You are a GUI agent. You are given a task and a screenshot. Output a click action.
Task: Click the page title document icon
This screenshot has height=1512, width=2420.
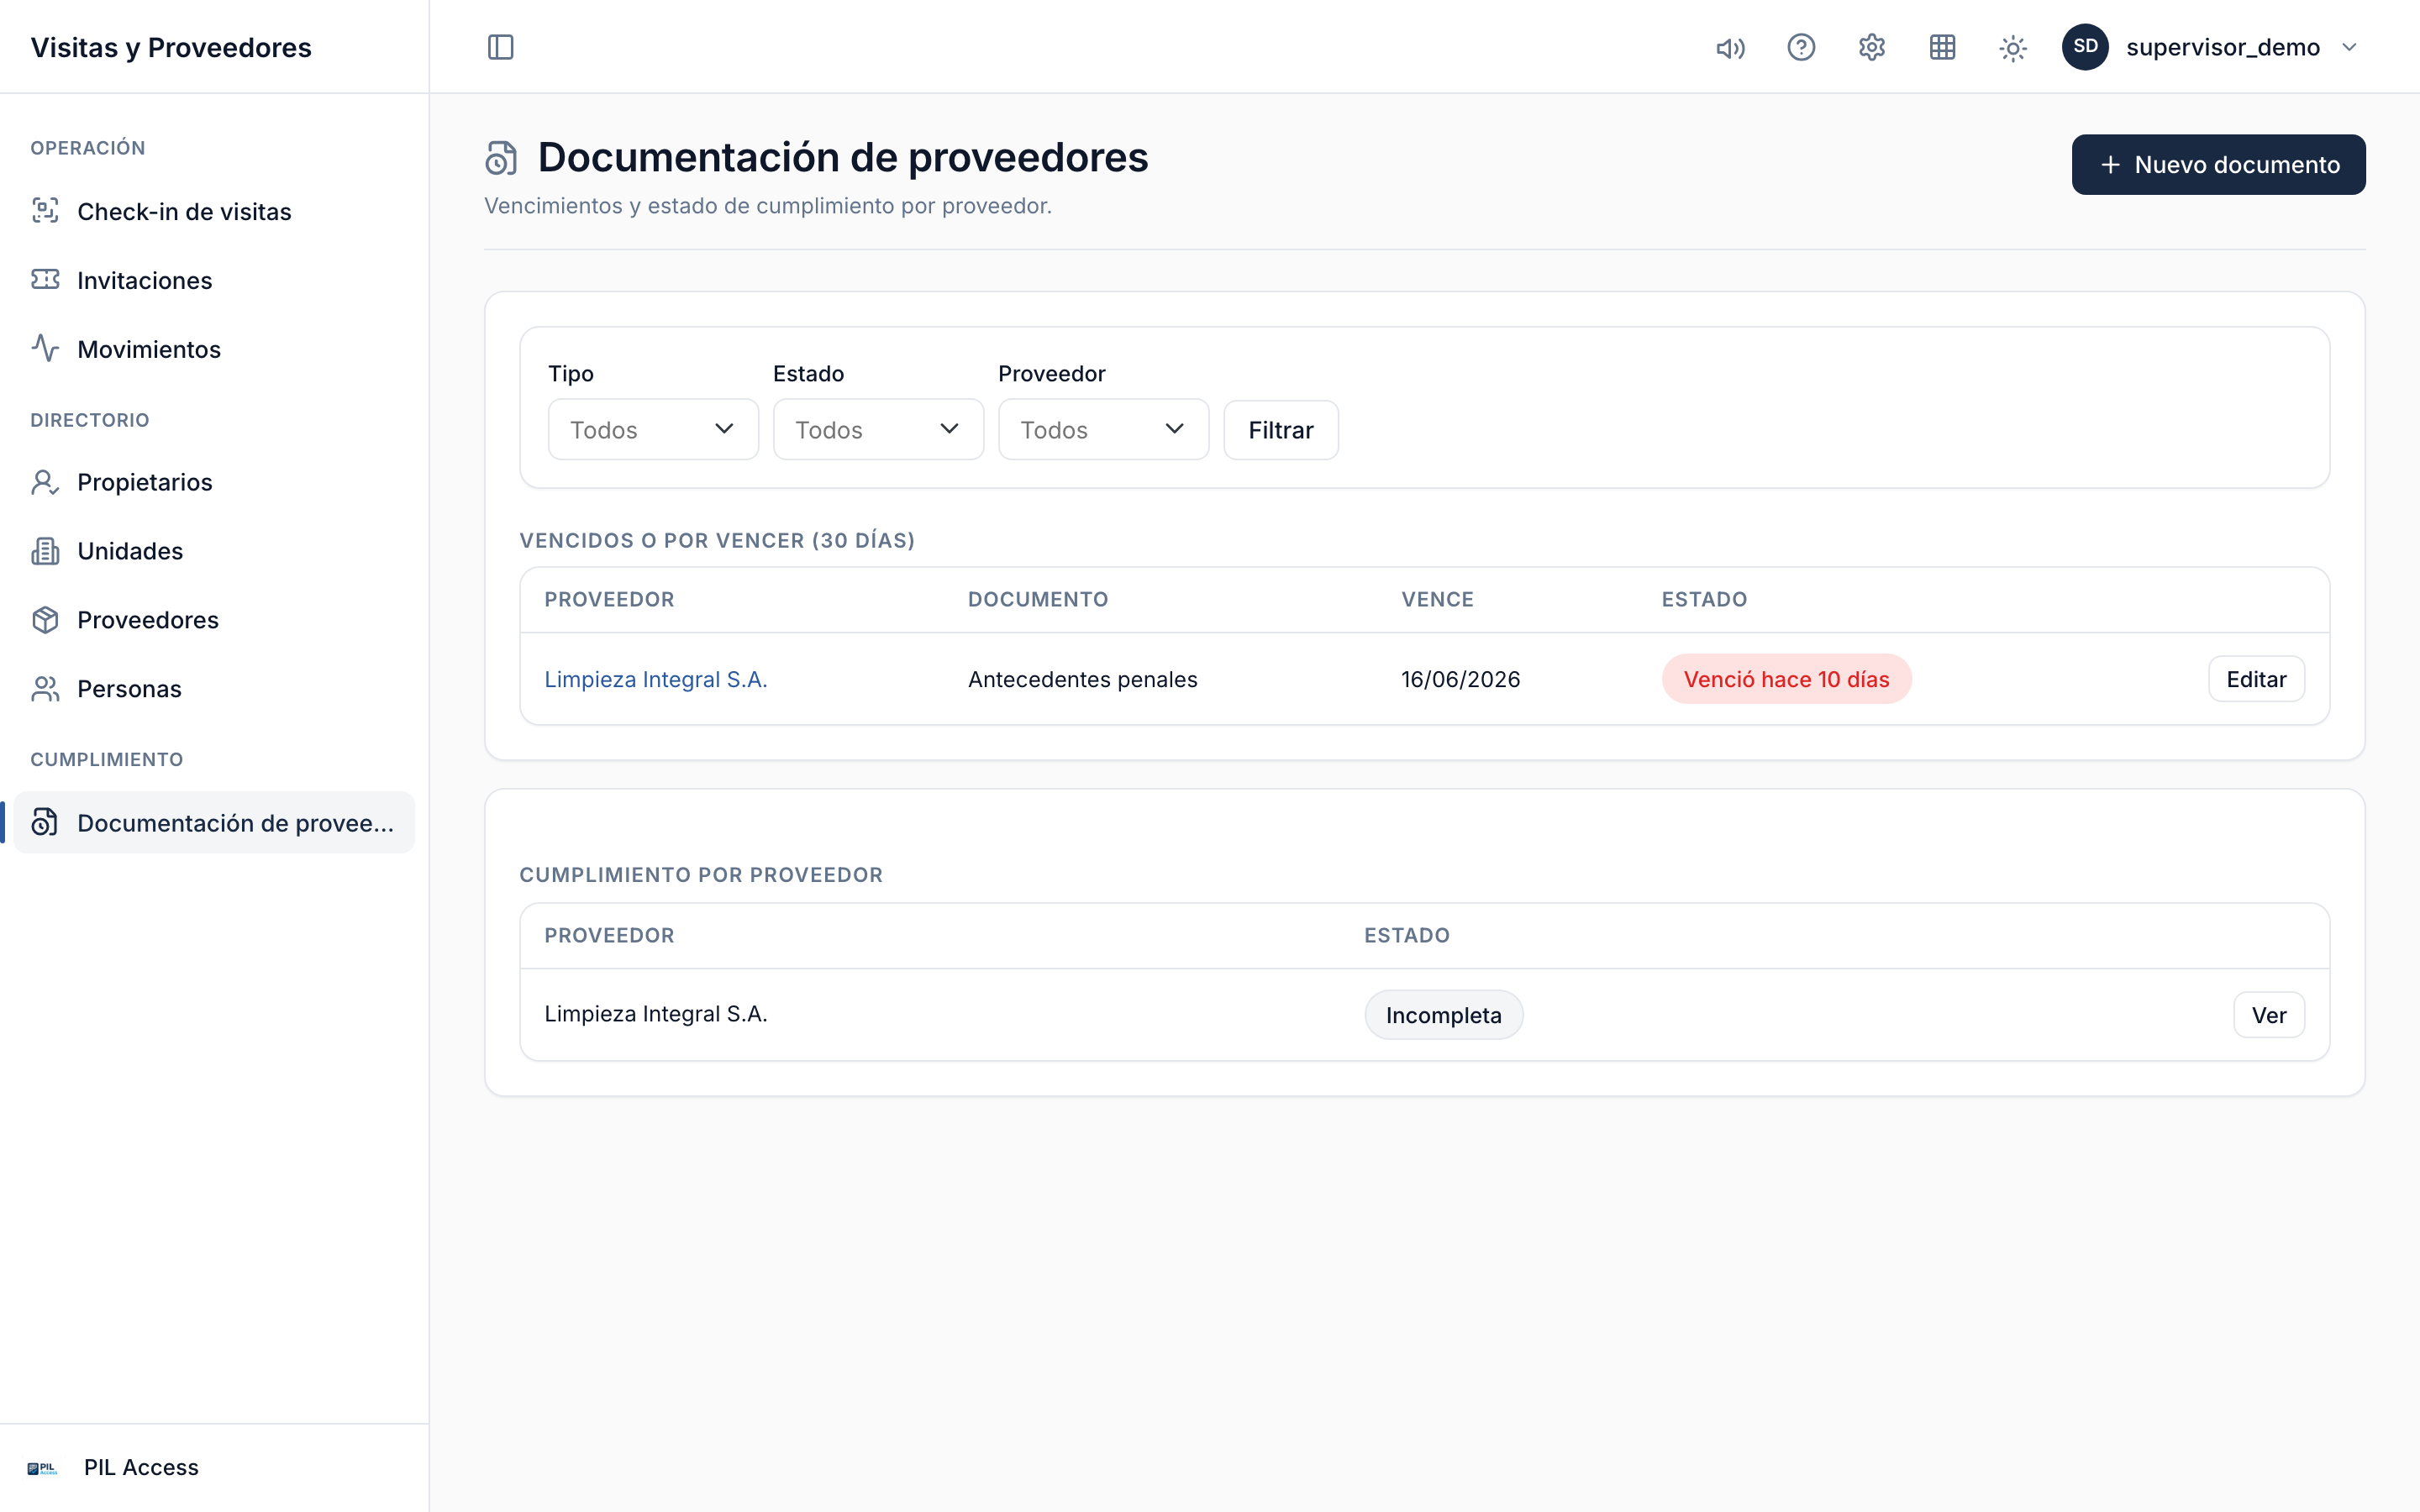(x=501, y=158)
